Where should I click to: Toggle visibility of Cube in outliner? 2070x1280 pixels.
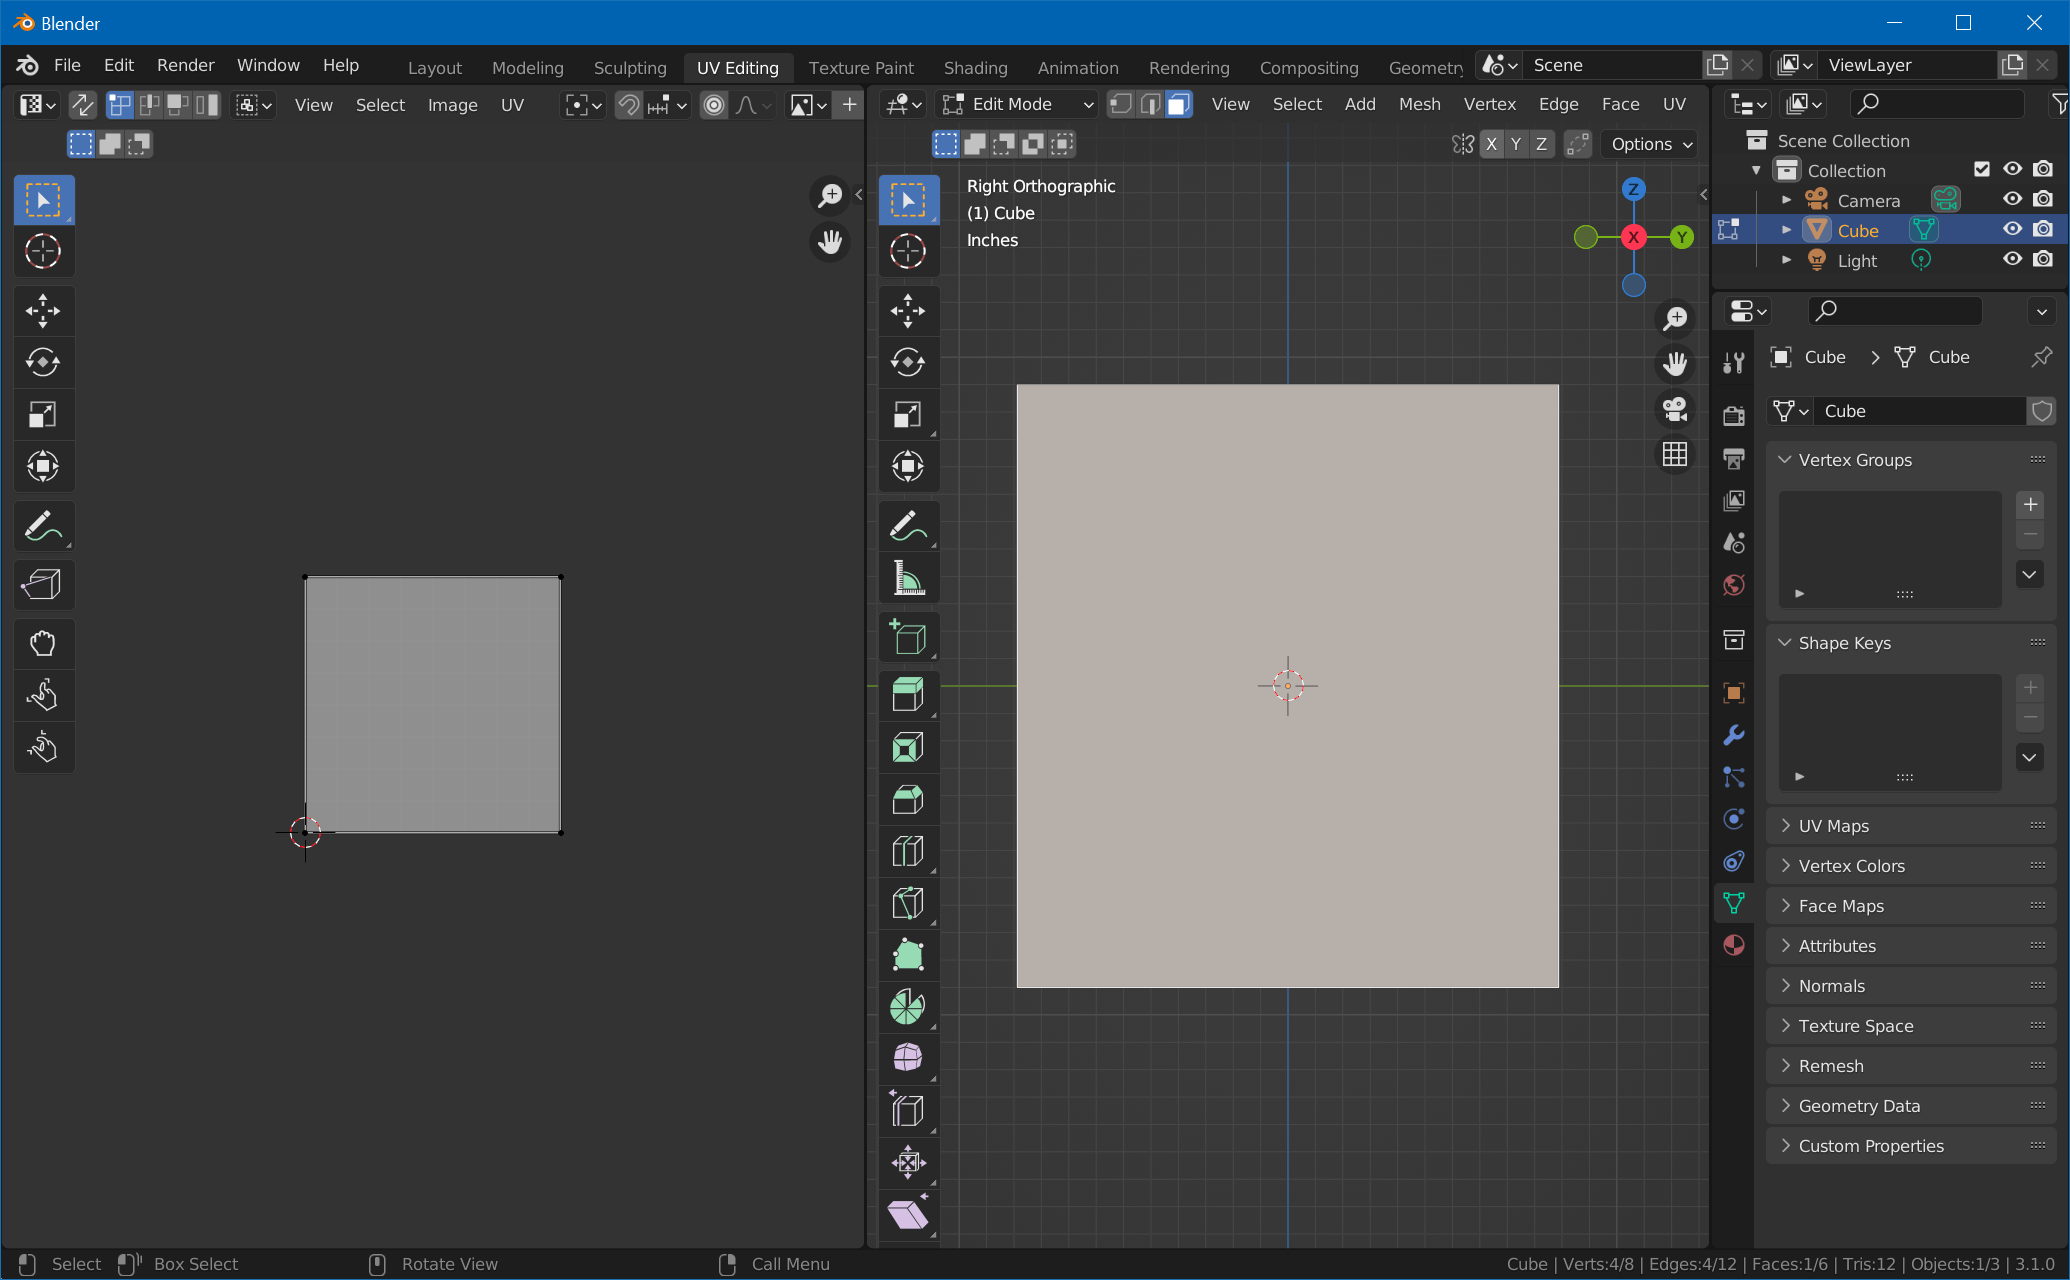coord(2009,229)
